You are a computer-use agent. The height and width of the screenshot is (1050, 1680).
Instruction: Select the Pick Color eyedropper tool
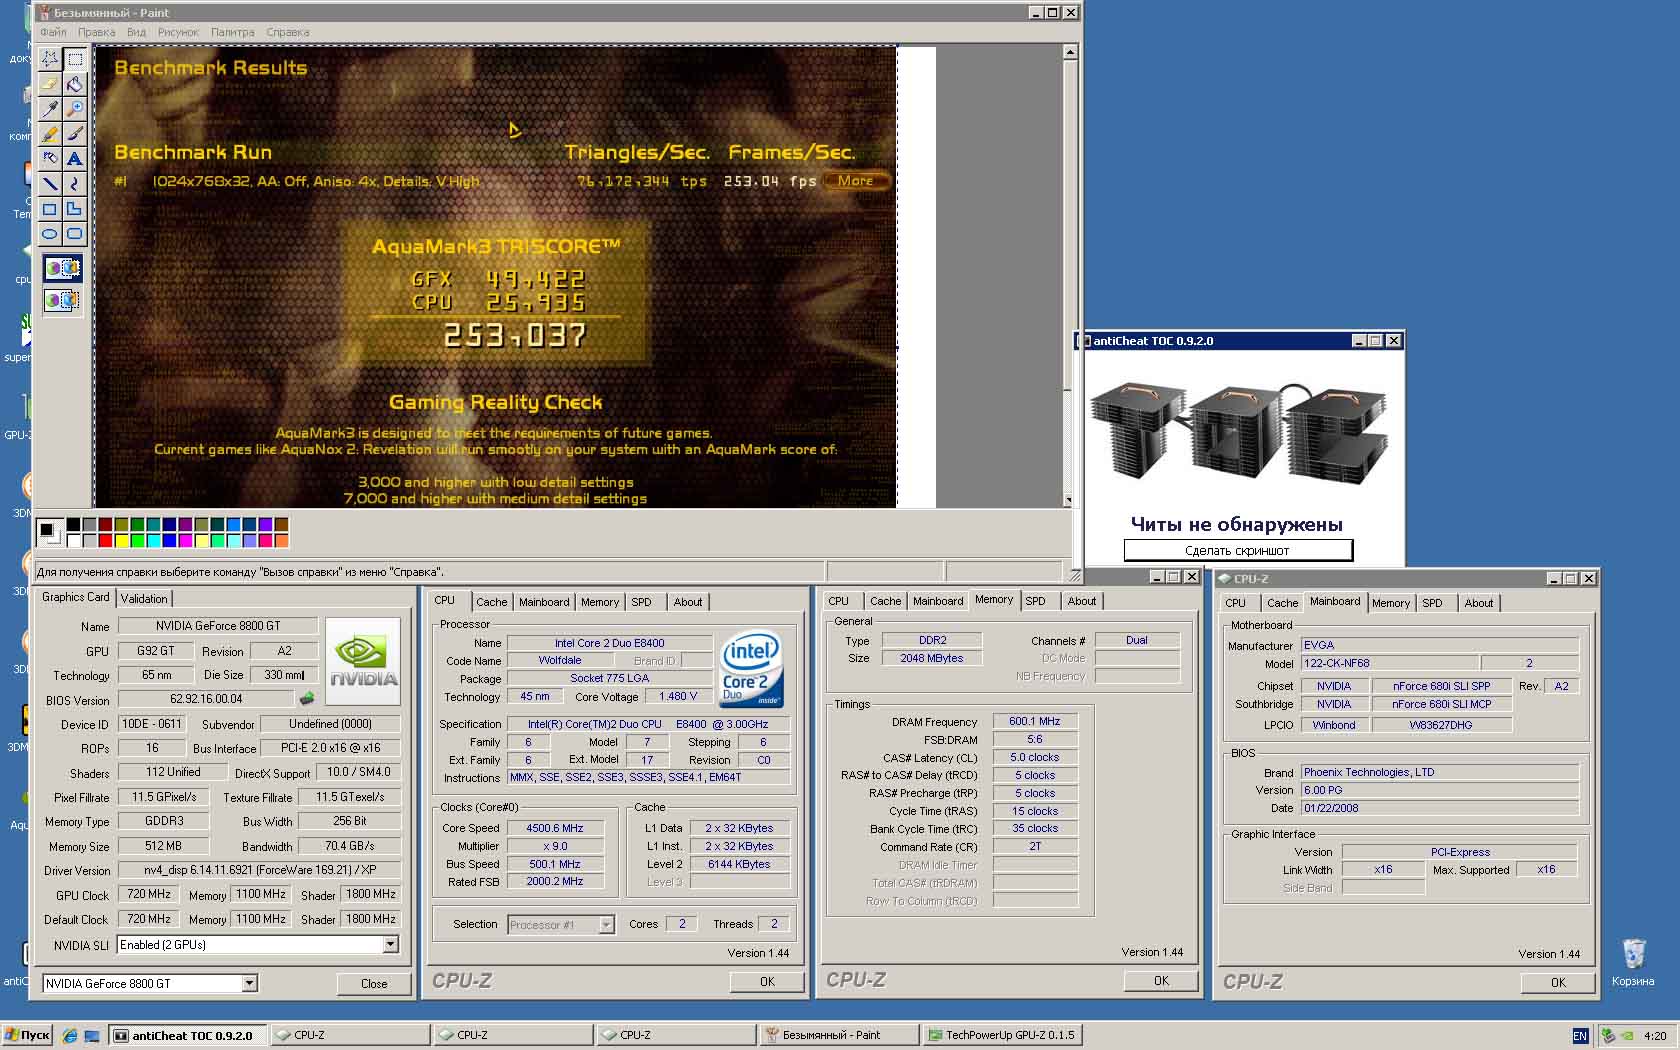49,109
